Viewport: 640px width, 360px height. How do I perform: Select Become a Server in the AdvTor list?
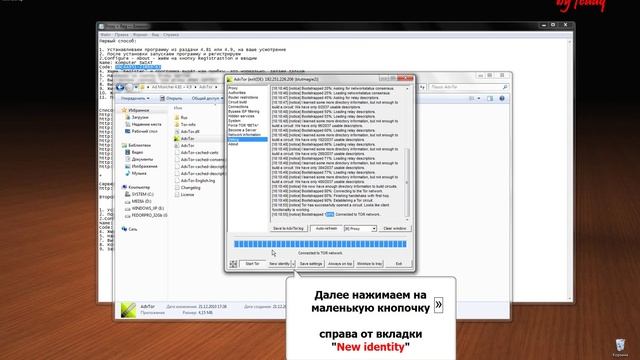(242, 130)
